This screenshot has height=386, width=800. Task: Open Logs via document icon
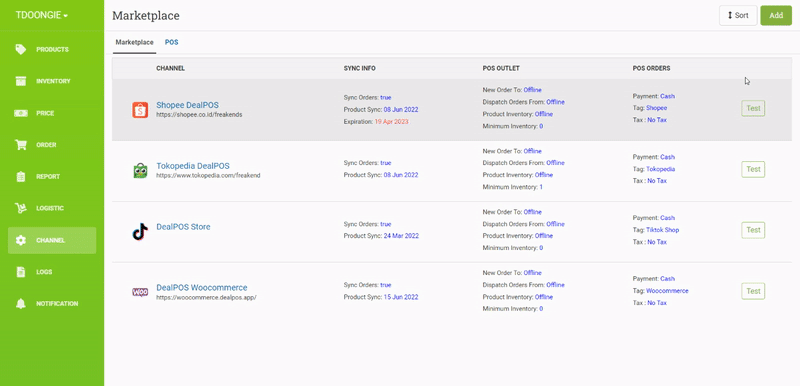tap(20, 272)
